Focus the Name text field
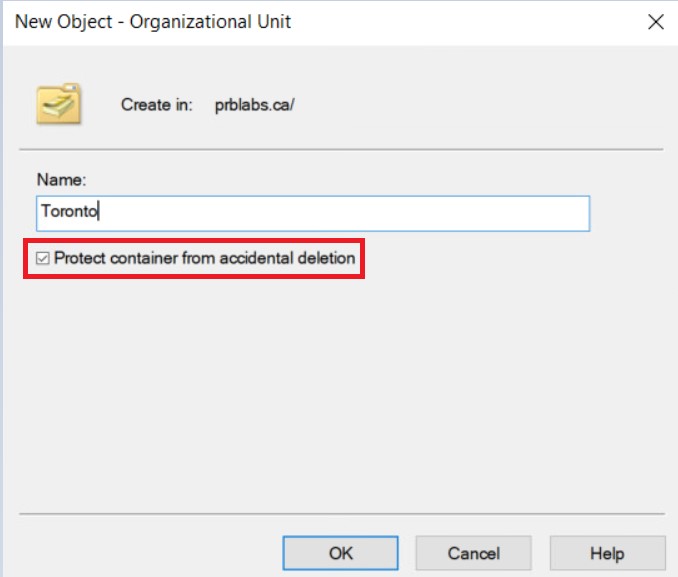Screen dimensions: 678x577 click(312, 212)
